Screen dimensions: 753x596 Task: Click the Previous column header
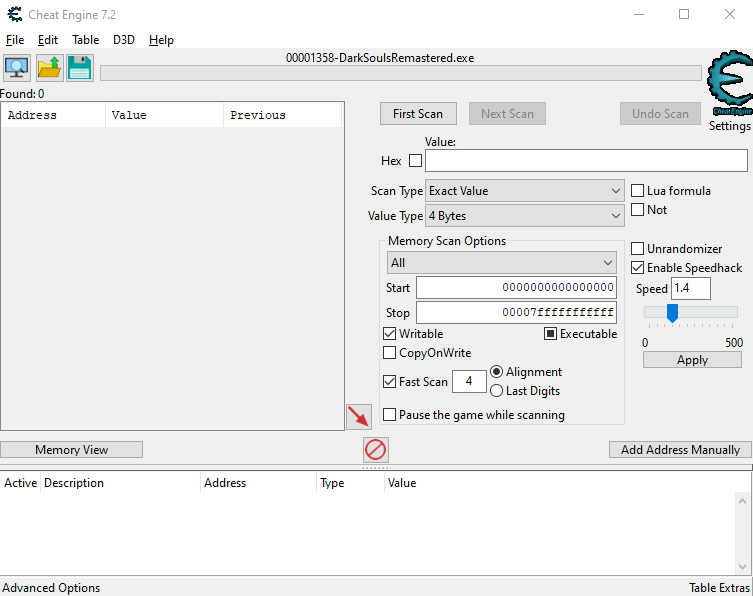(x=282, y=115)
